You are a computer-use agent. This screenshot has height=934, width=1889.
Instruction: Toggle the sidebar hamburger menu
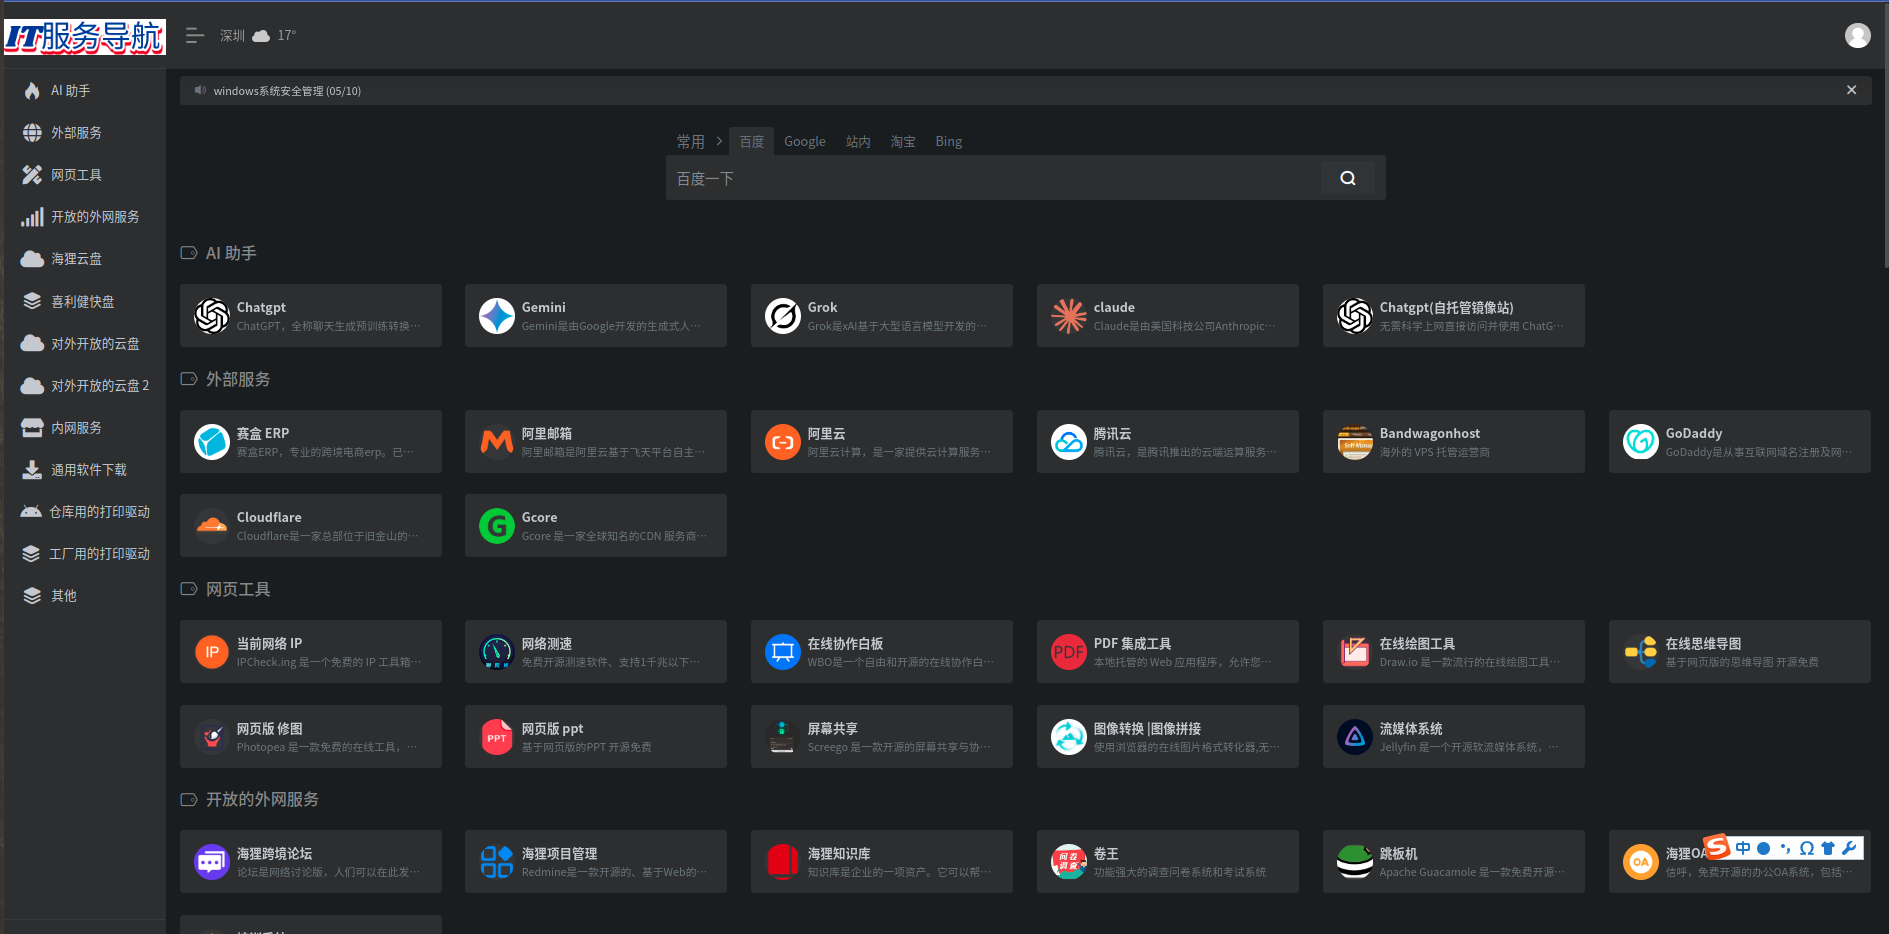pyautogui.click(x=195, y=36)
